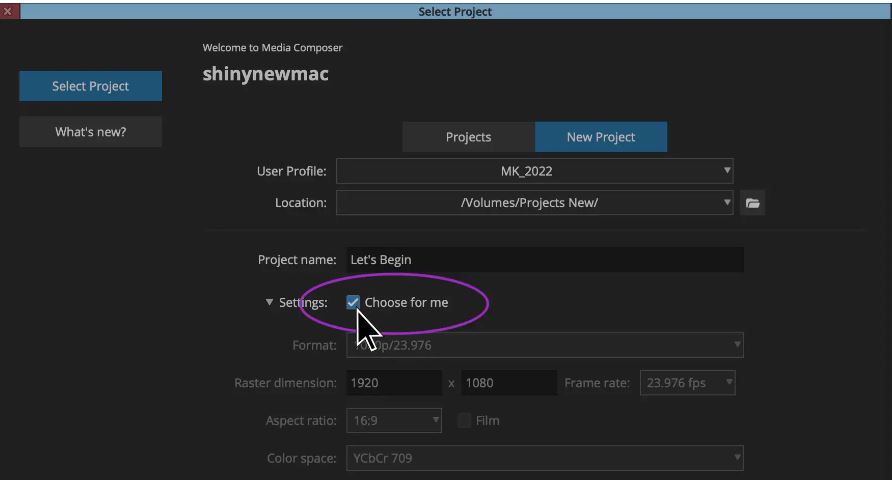Open the User Profile dropdown
892x480 pixels.
(534, 171)
